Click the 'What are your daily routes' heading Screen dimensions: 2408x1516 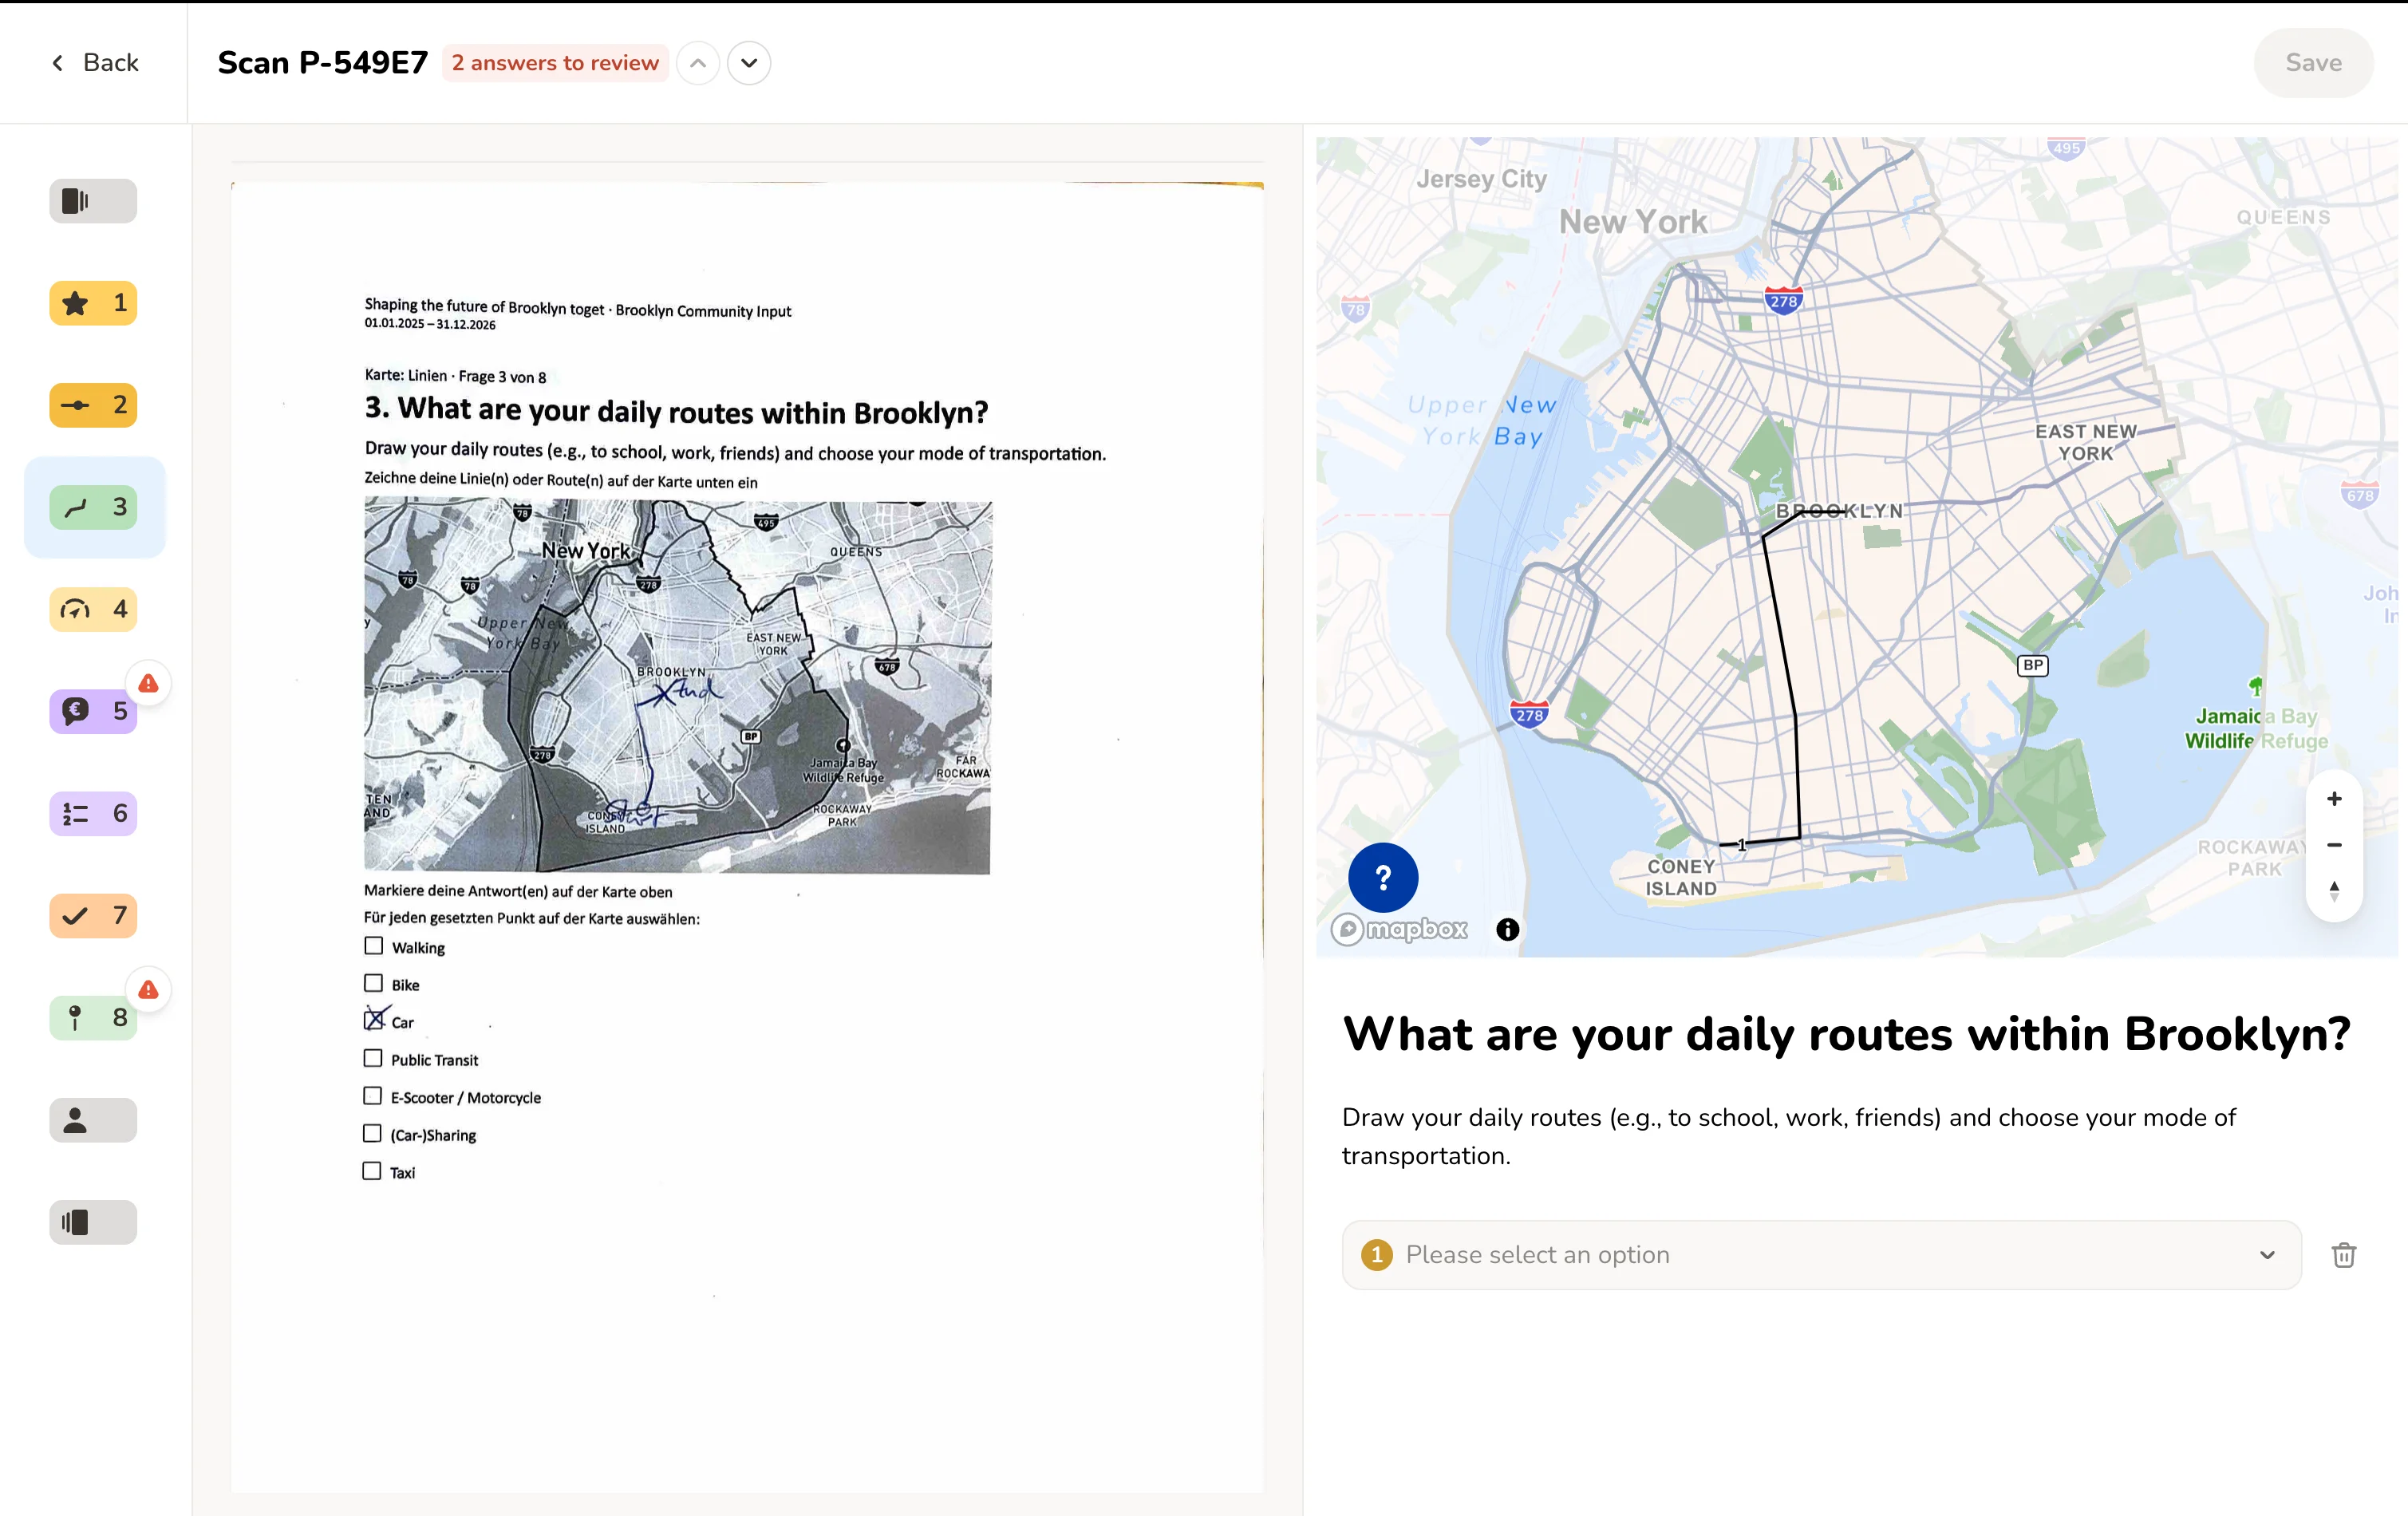click(1846, 1033)
